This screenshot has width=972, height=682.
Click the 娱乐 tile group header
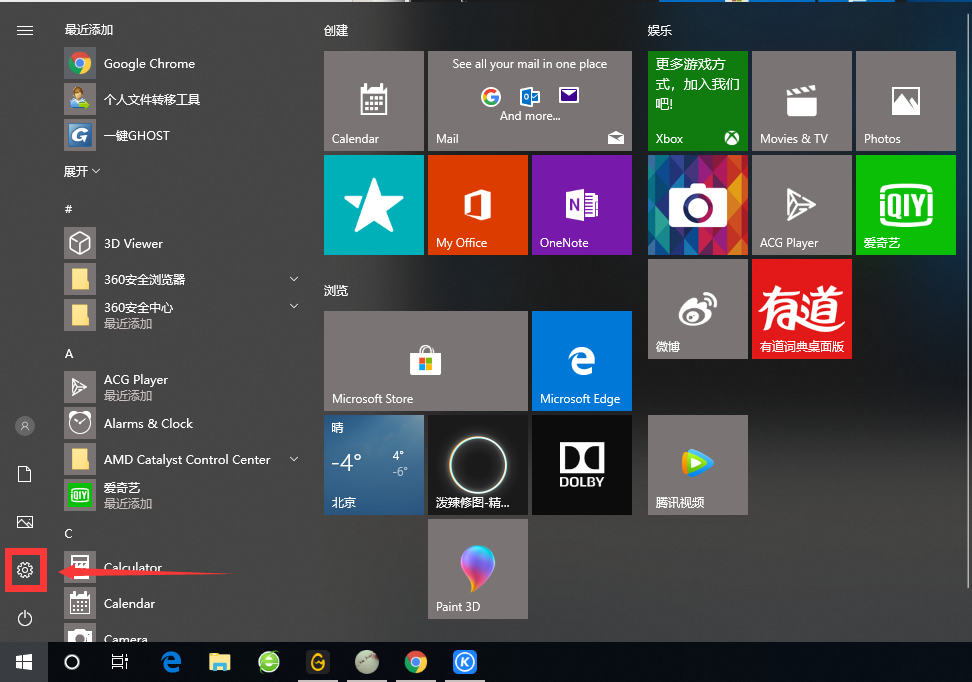660,30
